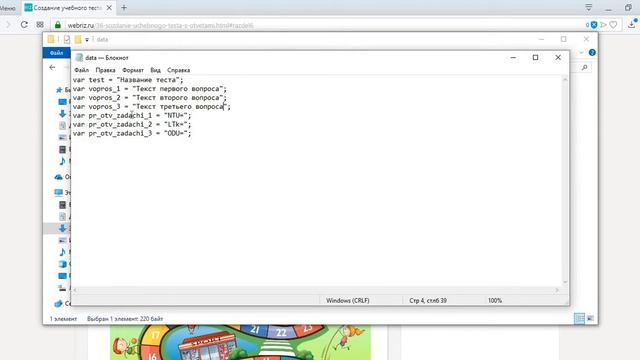The width and height of the screenshot is (640, 360).
Task: Click the vopros_1 line text
Action: [x=149, y=89]
